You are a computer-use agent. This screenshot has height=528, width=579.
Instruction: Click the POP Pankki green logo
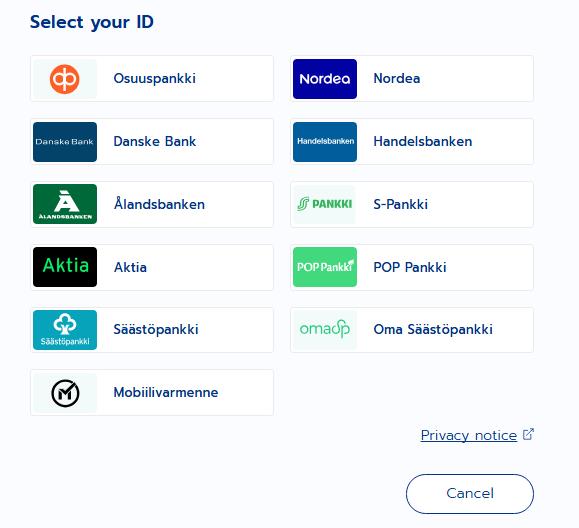pyautogui.click(x=325, y=267)
